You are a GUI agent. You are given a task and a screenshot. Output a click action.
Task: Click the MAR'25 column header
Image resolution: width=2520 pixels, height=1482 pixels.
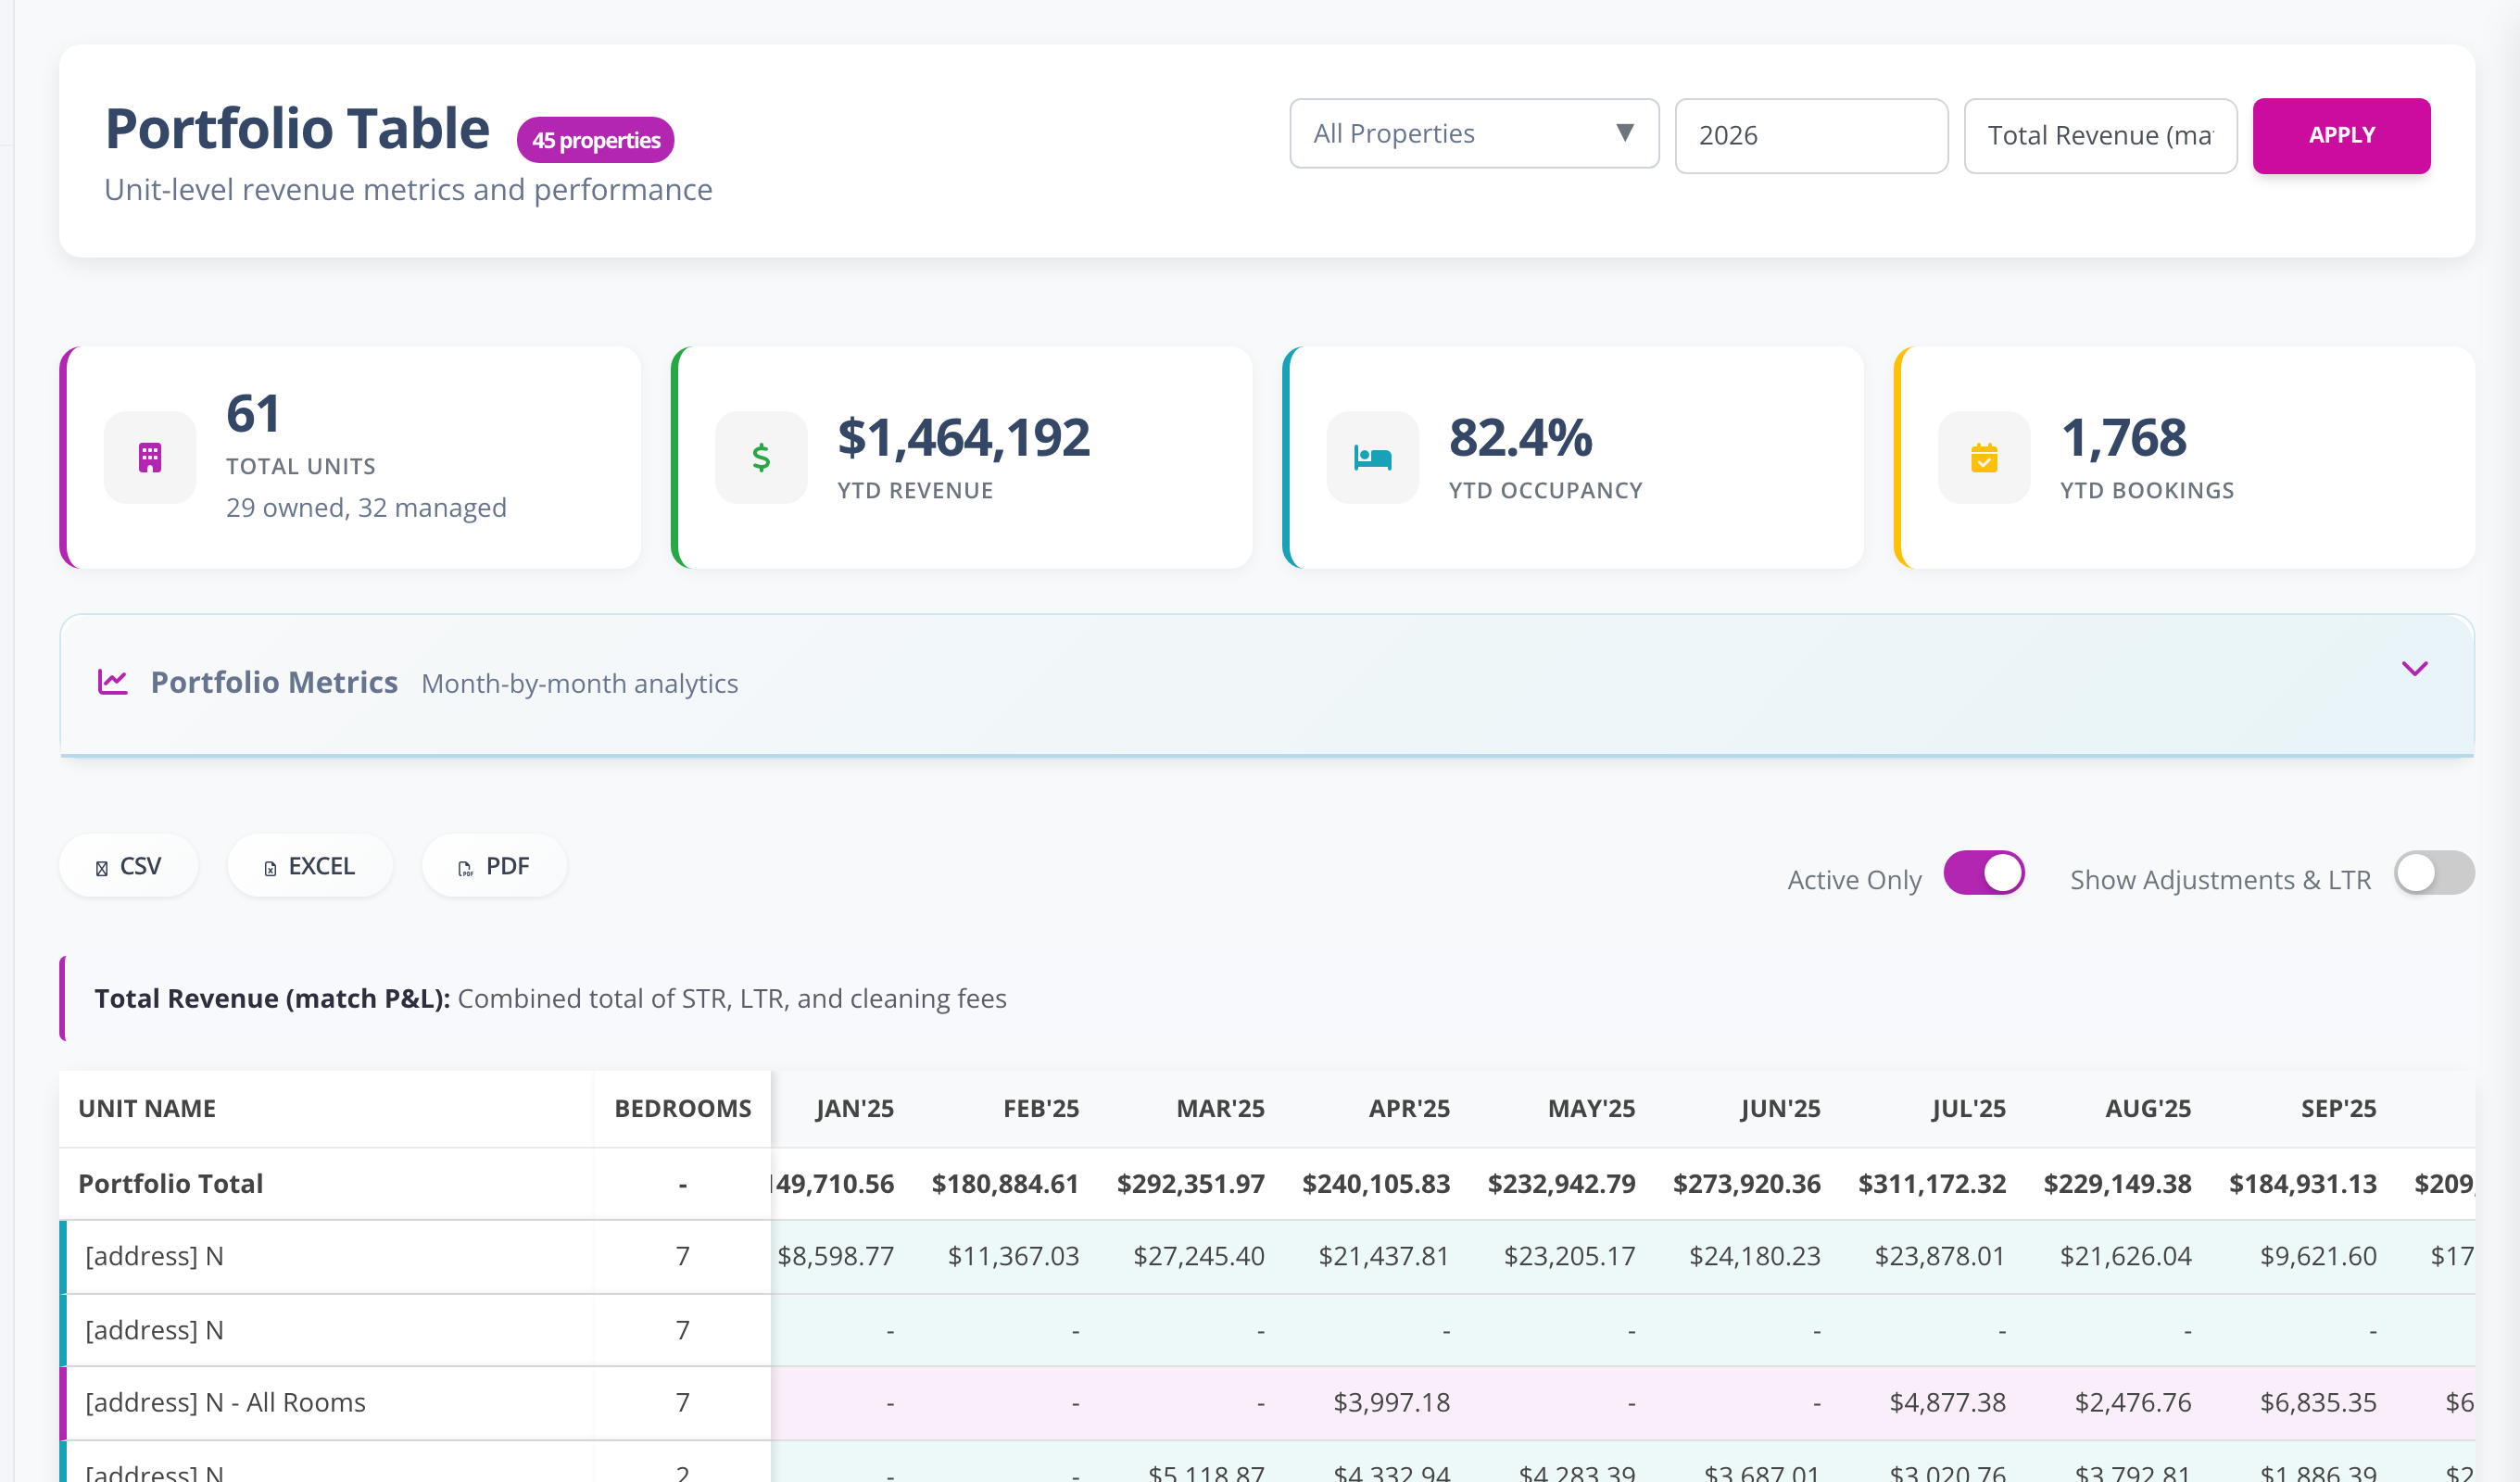pyautogui.click(x=1220, y=1108)
